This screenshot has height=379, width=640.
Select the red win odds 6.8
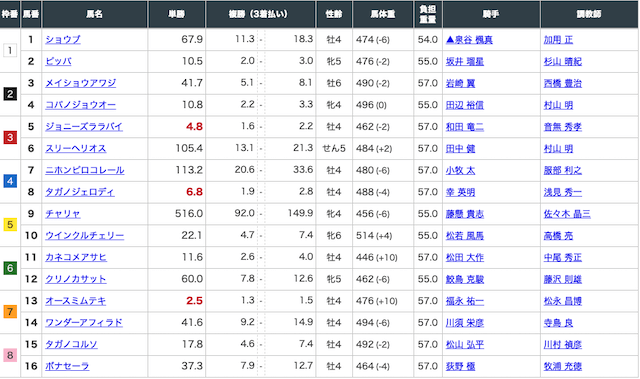[x=194, y=192]
